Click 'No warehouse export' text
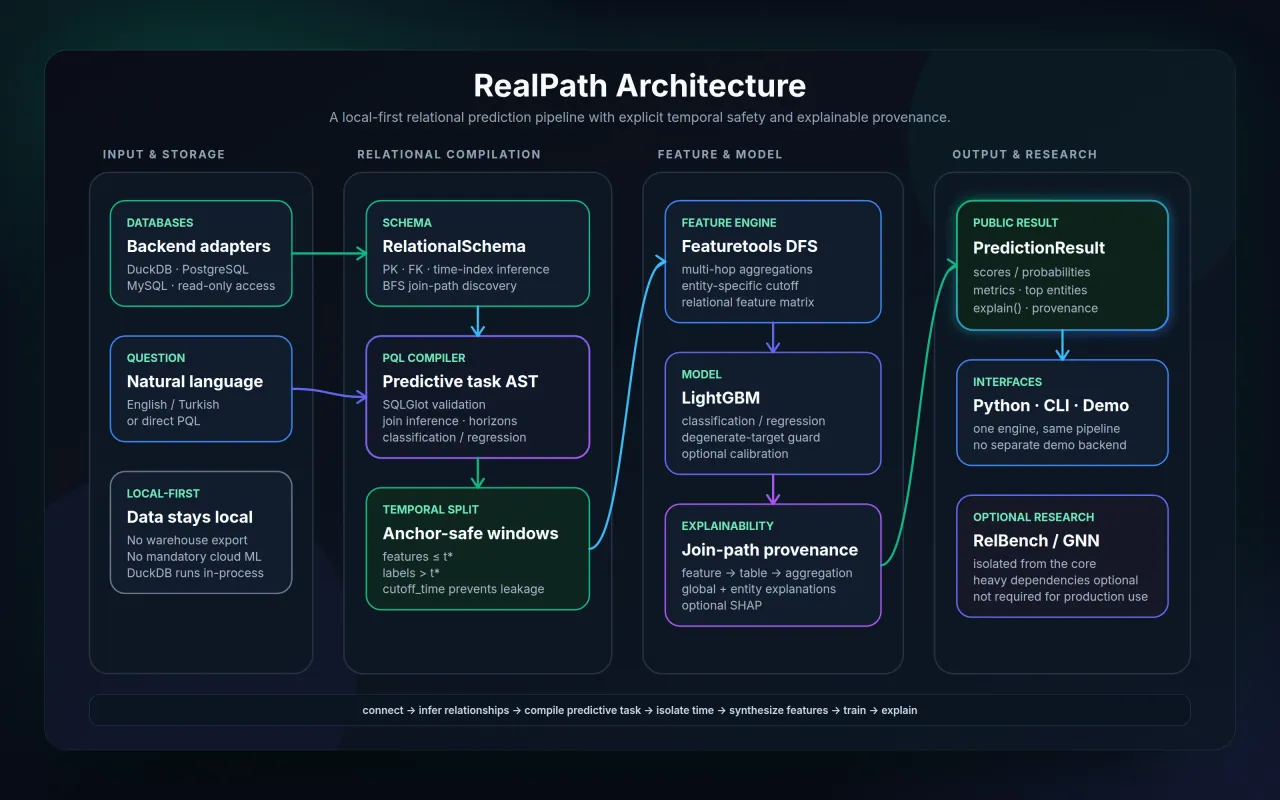 (187, 540)
